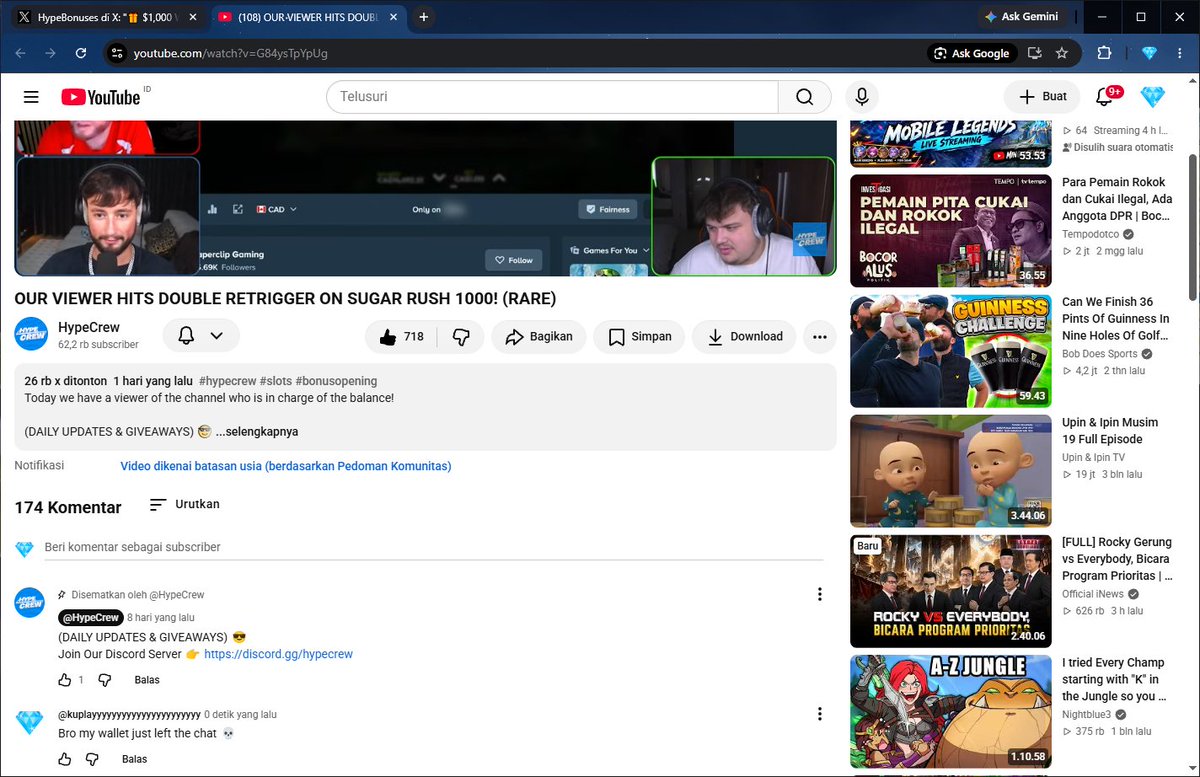Click Fairness button inside video frame
This screenshot has width=1200, height=777.
pyautogui.click(x=607, y=209)
